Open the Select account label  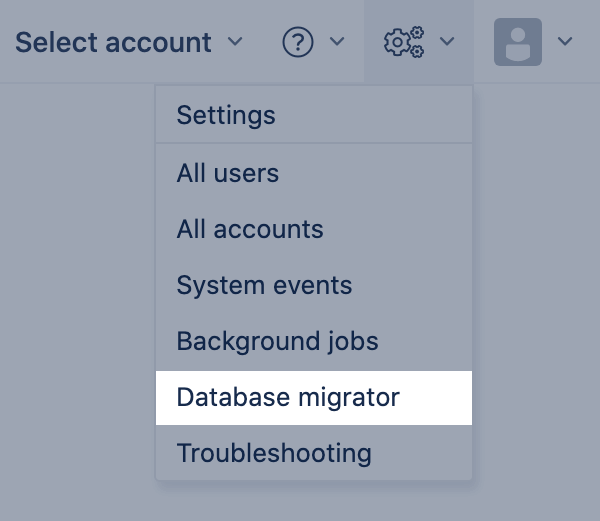[113, 42]
